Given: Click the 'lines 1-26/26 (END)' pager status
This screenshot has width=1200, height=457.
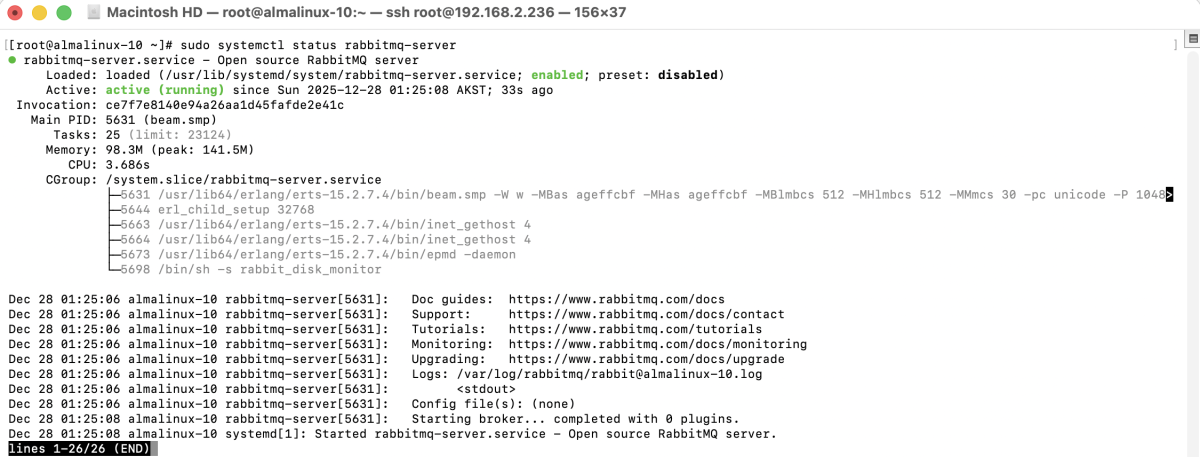Looking at the screenshot, I should click(79, 449).
